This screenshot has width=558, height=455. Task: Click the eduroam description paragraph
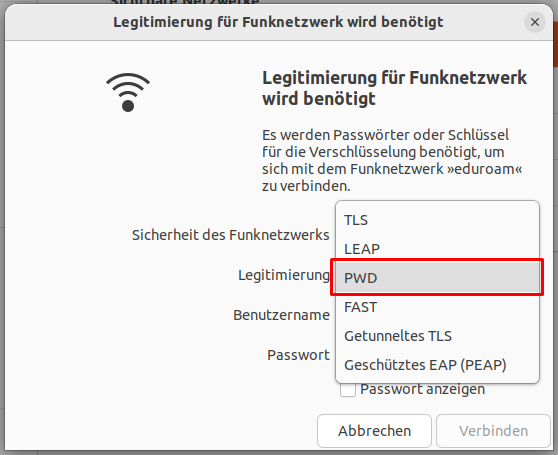pyautogui.click(x=392, y=160)
